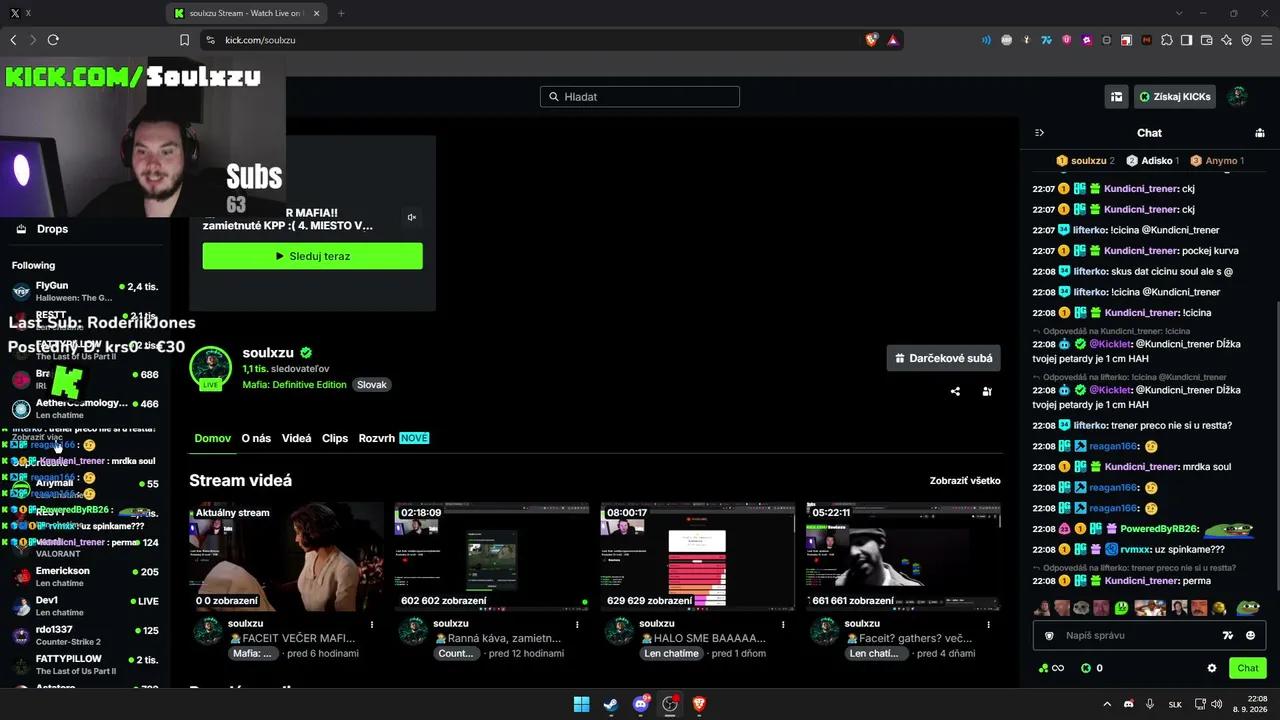Share the soulxzu channel
1280x720 pixels.
(955, 391)
